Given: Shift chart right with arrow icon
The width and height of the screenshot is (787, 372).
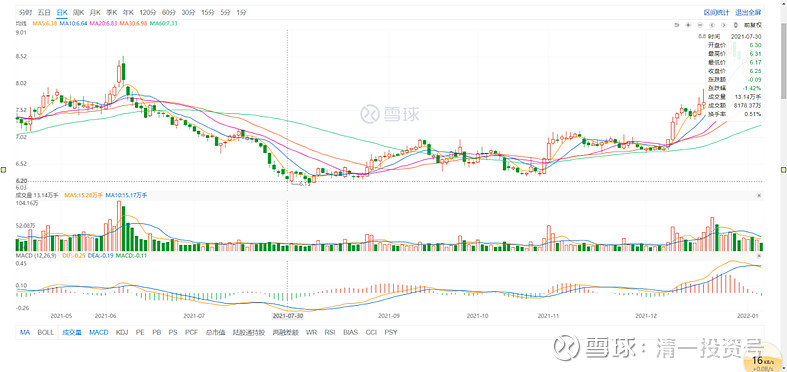Looking at the screenshot, I should (724, 25).
